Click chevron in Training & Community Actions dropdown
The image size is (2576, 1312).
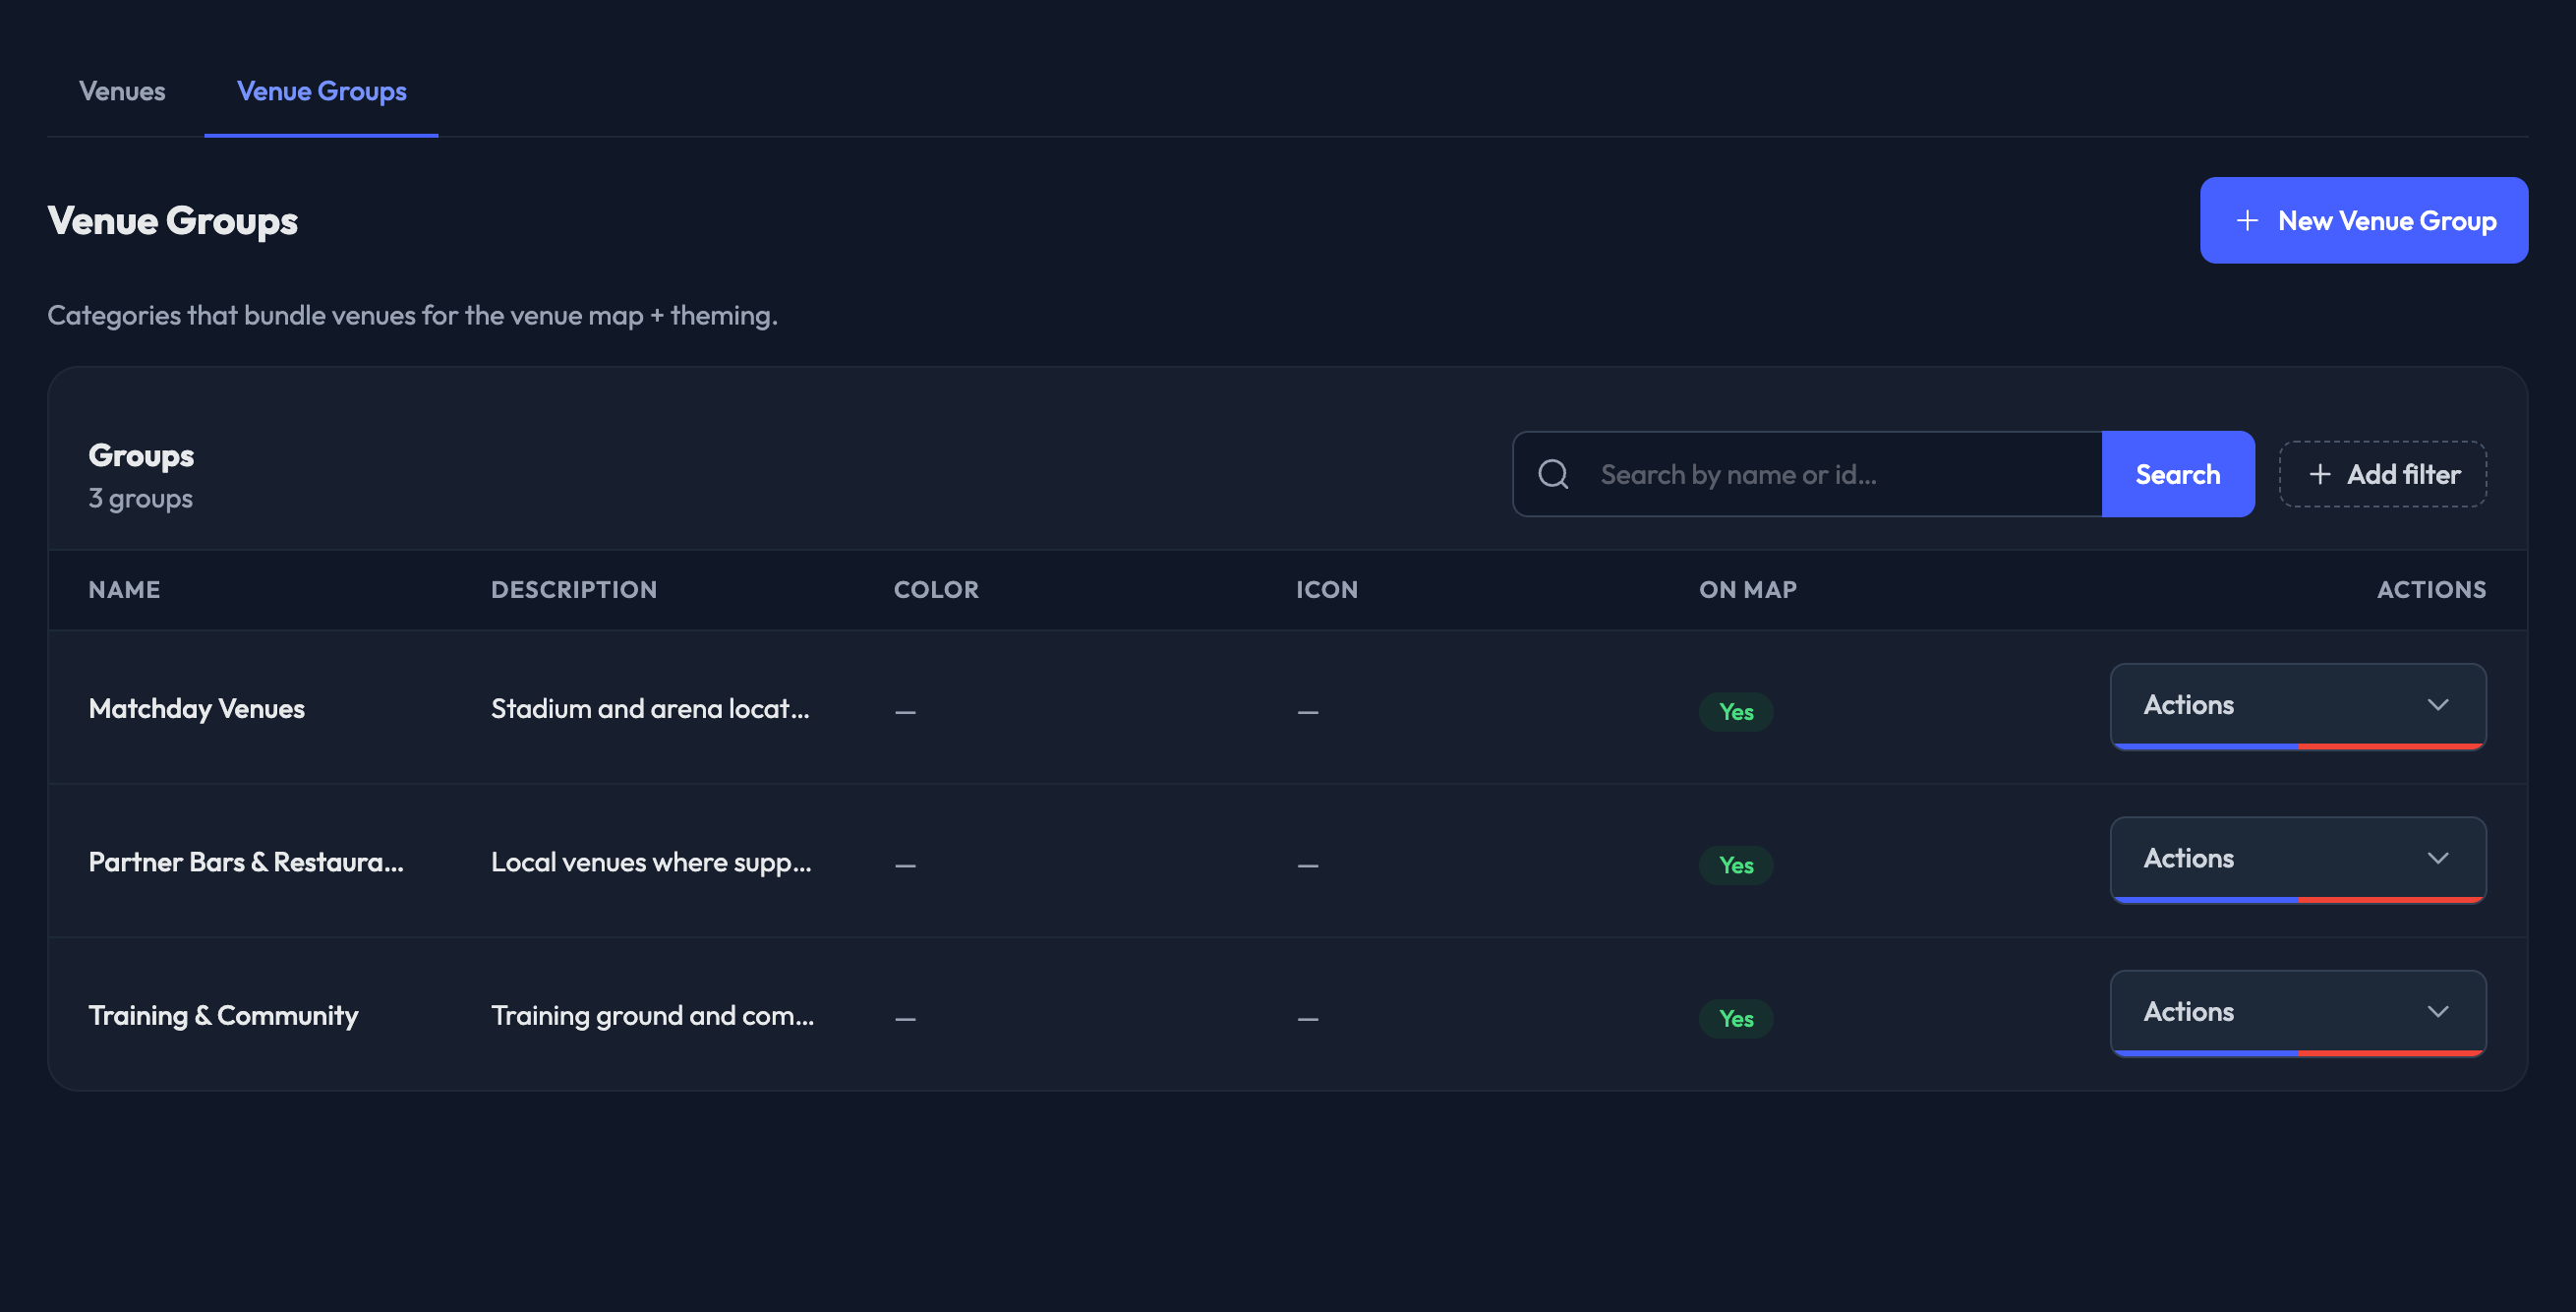click(x=2438, y=1011)
